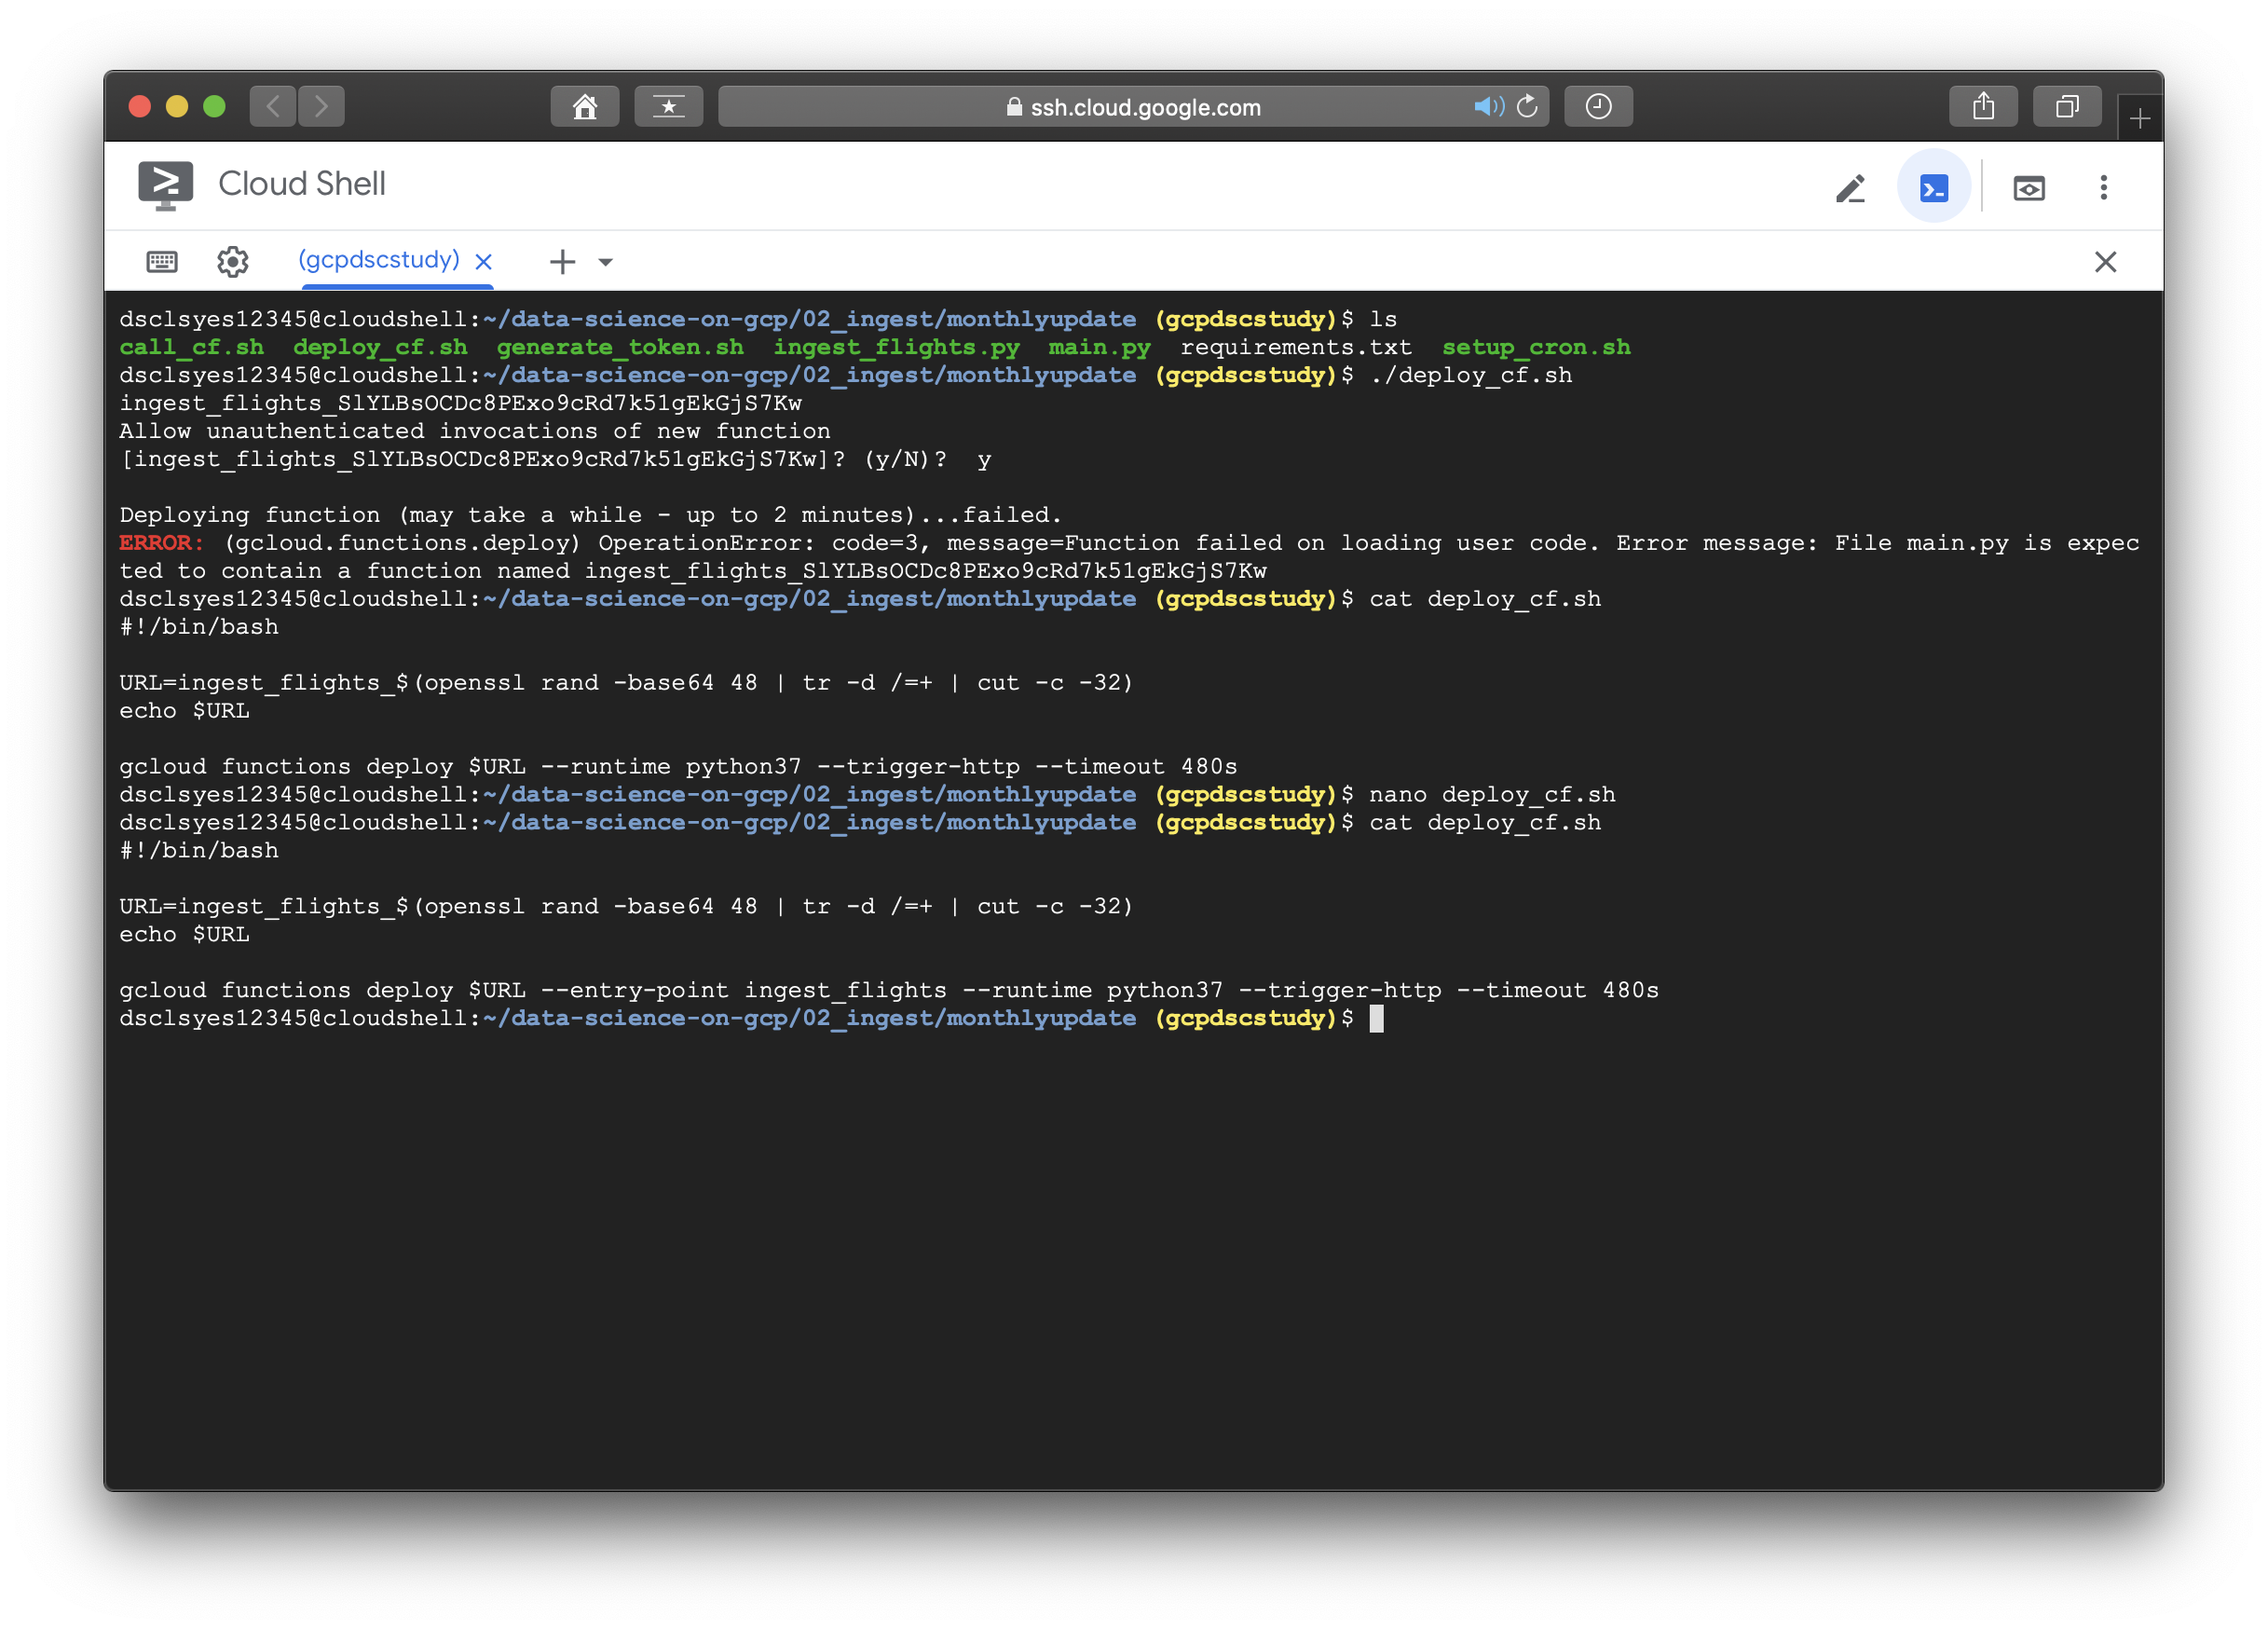Screen dimensions: 2268x1629
Task: Click the send key combination keyboard icon
Action: click(162, 262)
